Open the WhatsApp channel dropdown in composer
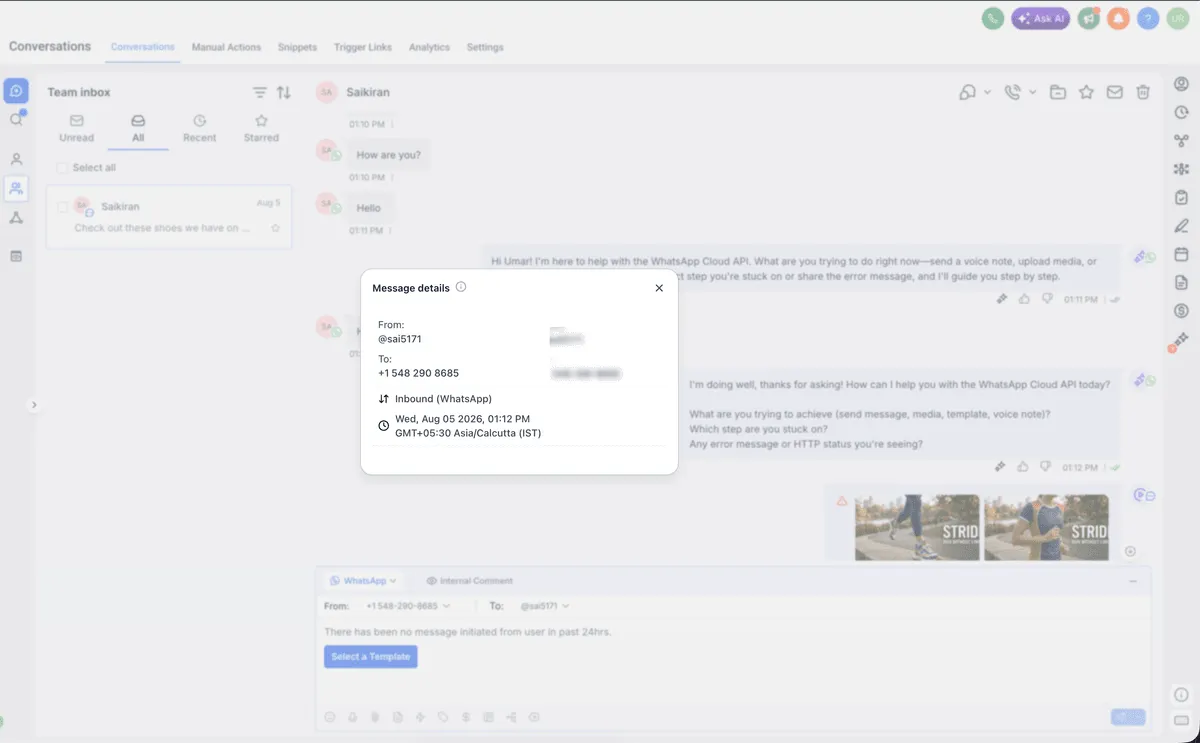Image resolution: width=1200 pixels, height=743 pixels. click(363, 581)
